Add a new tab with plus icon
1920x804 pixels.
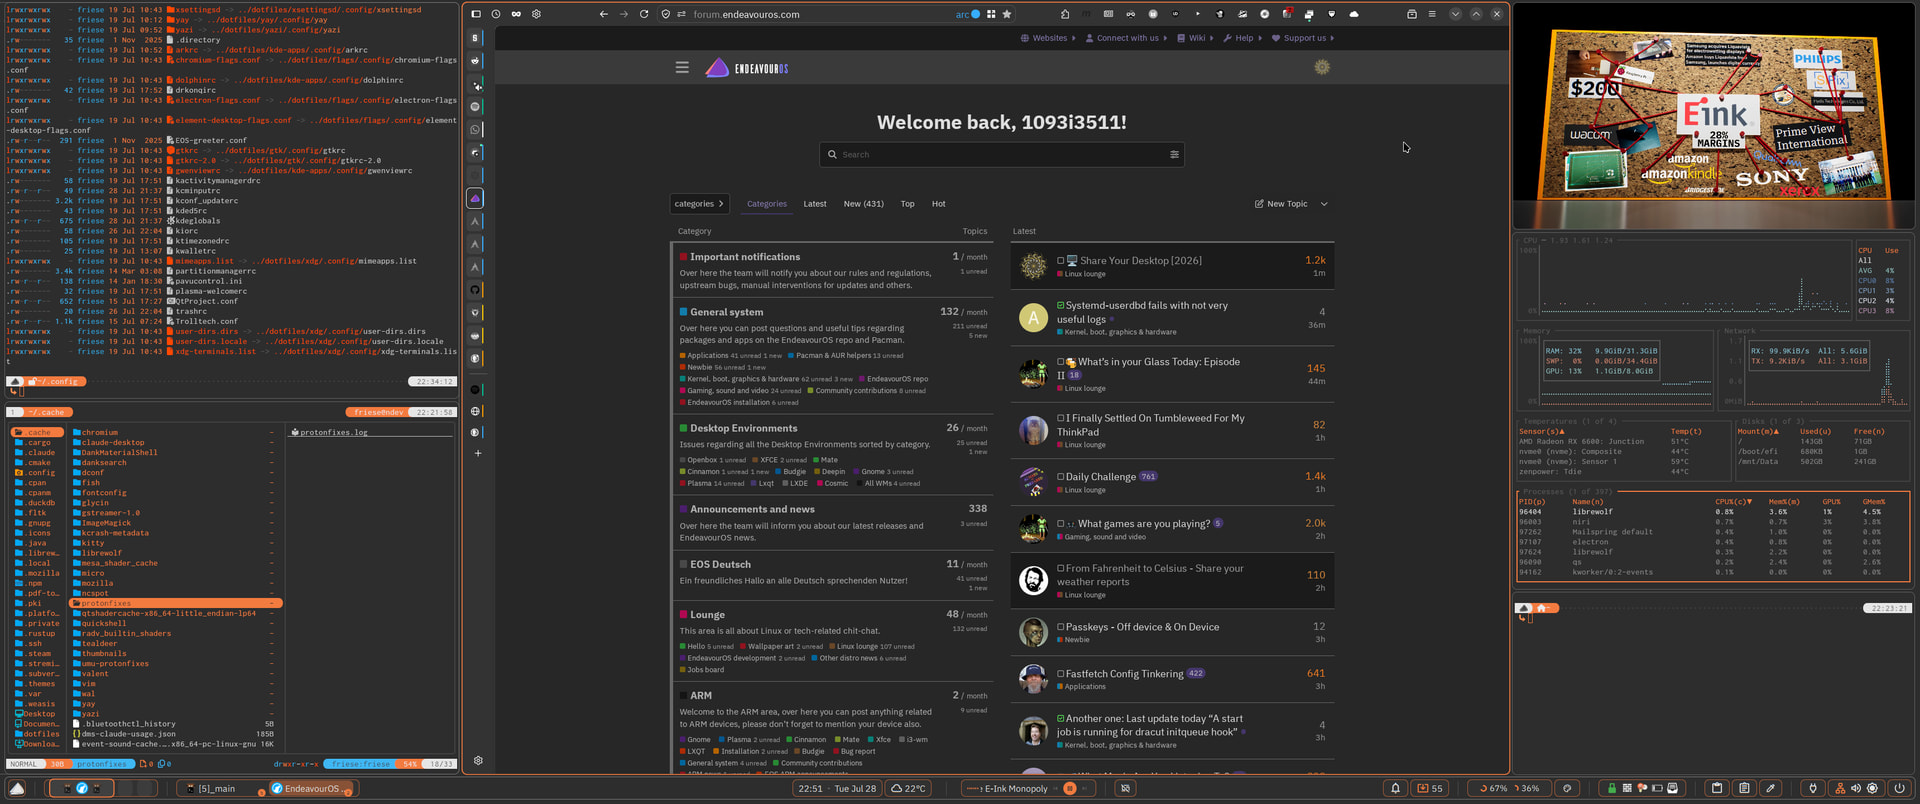[x=478, y=453]
